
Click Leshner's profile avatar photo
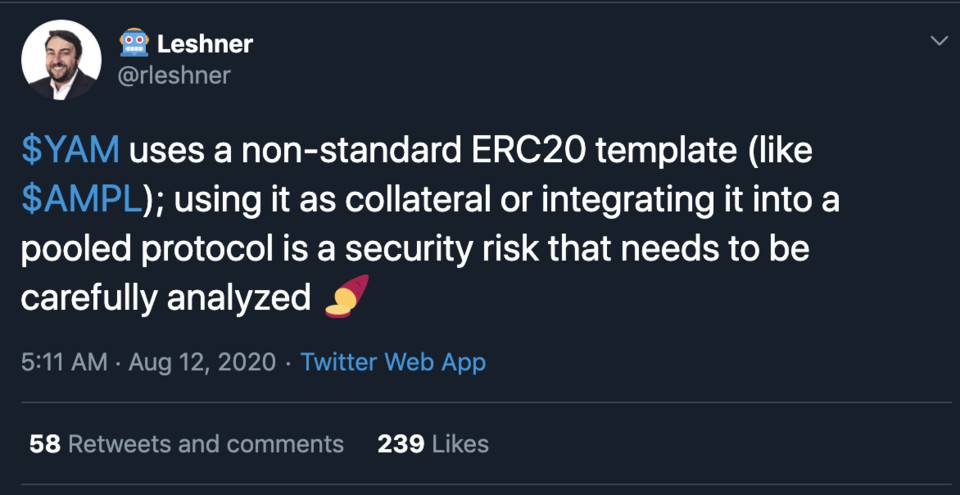point(61,60)
